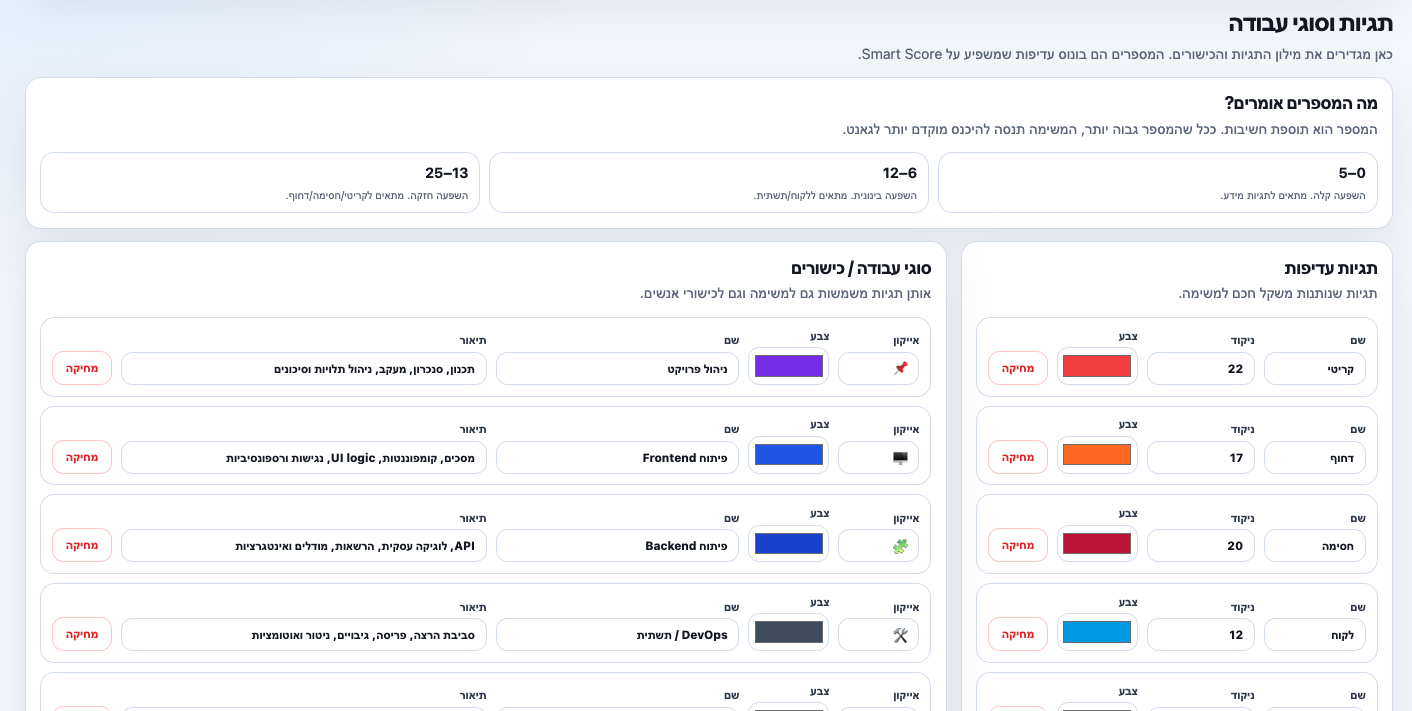Edit the name field containing חסימה

click(x=1315, y=545)
